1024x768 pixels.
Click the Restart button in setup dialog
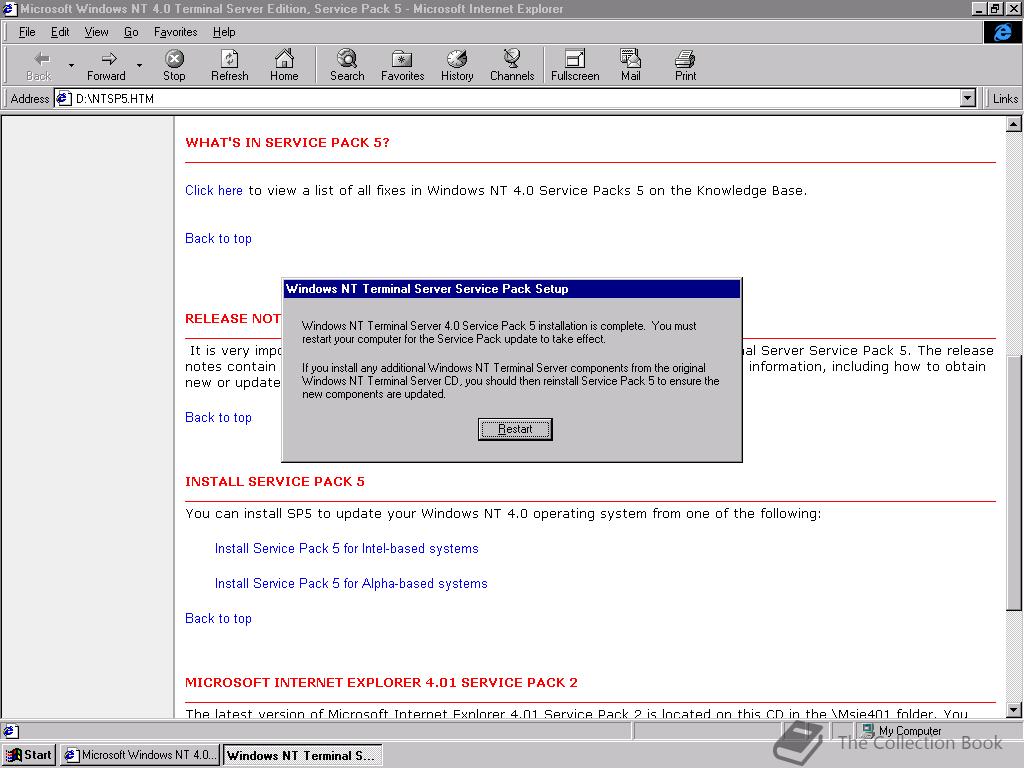(515, 429)
